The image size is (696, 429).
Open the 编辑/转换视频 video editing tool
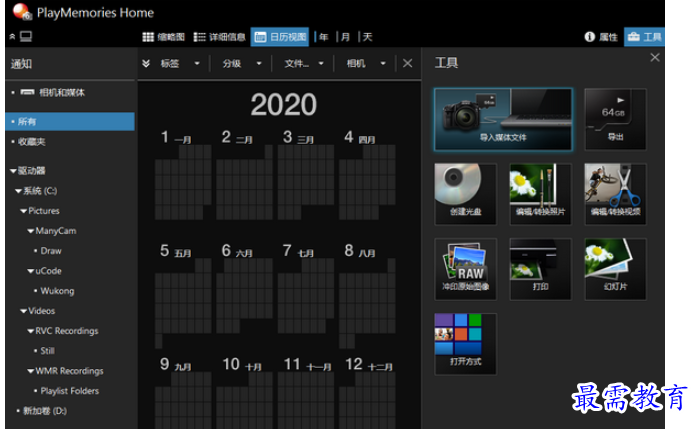615,194
